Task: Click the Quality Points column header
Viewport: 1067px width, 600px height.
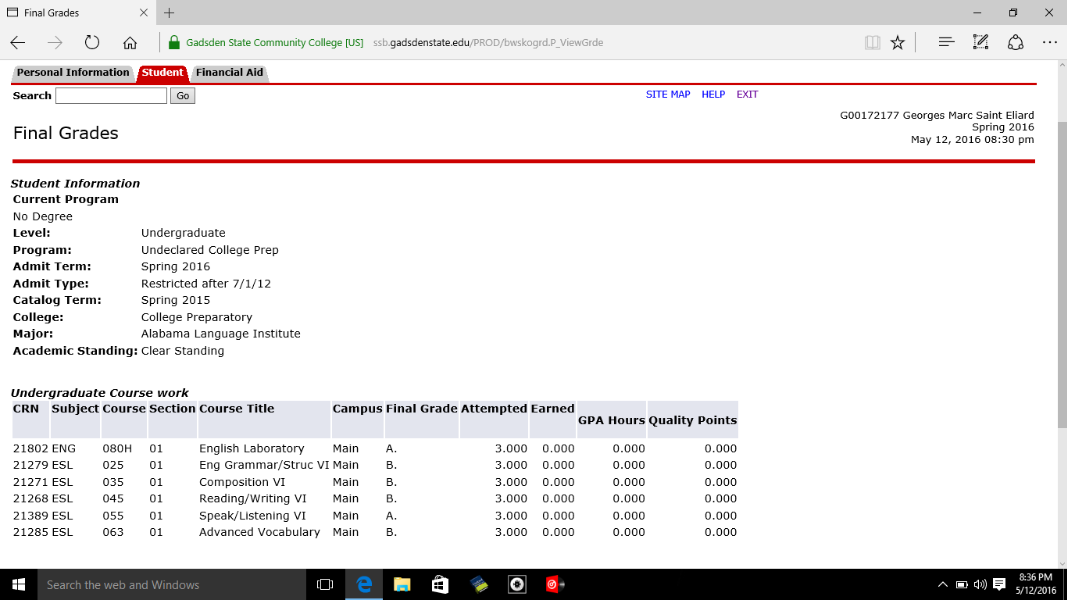Action: 692,420
